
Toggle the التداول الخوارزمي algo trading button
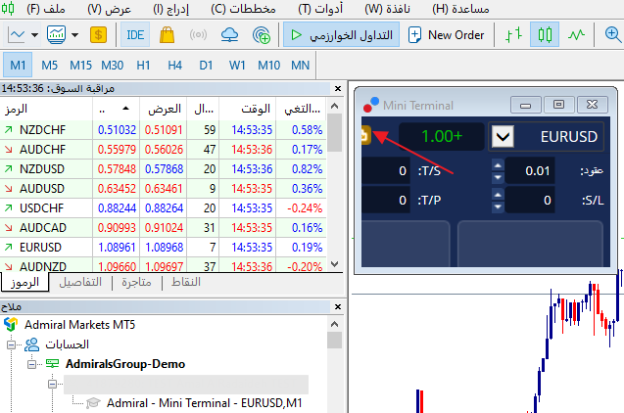click(341, 35)
